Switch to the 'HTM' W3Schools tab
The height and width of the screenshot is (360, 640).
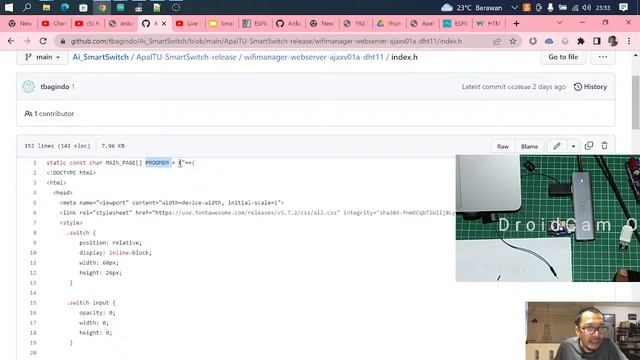tap(489, 24)
